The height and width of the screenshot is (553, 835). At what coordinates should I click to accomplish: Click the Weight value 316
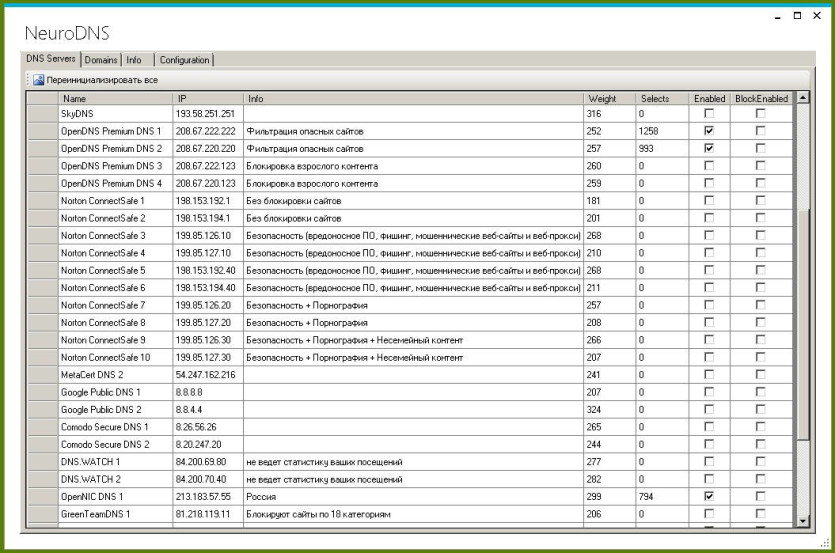coord(609,113)
